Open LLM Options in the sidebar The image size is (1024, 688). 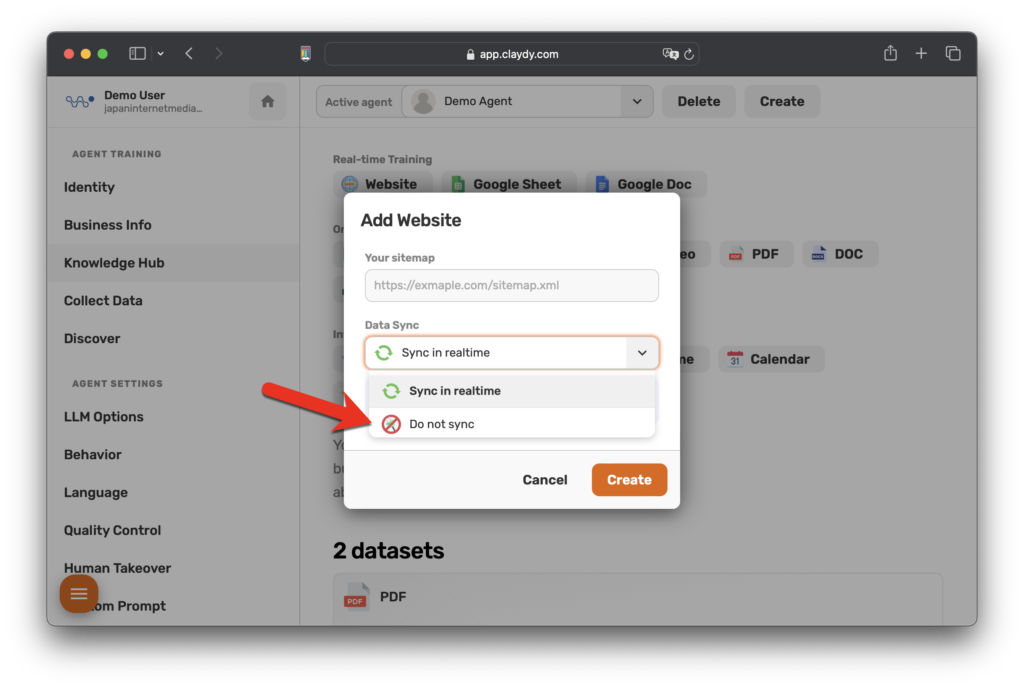pos(104,417)
